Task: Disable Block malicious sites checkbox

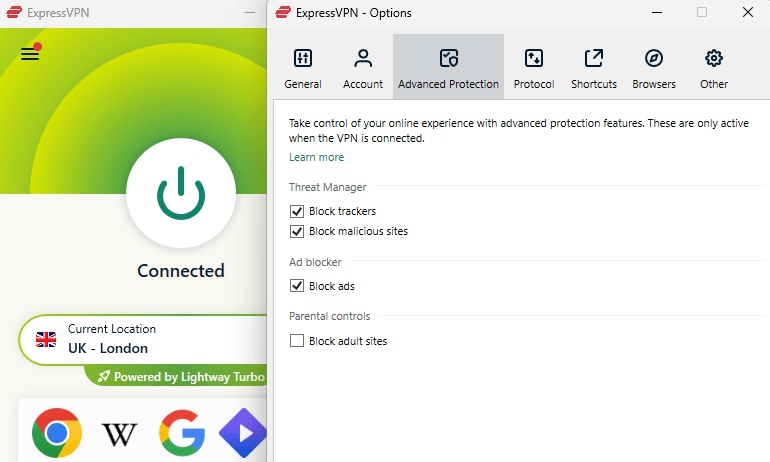Action: point(297,231)
